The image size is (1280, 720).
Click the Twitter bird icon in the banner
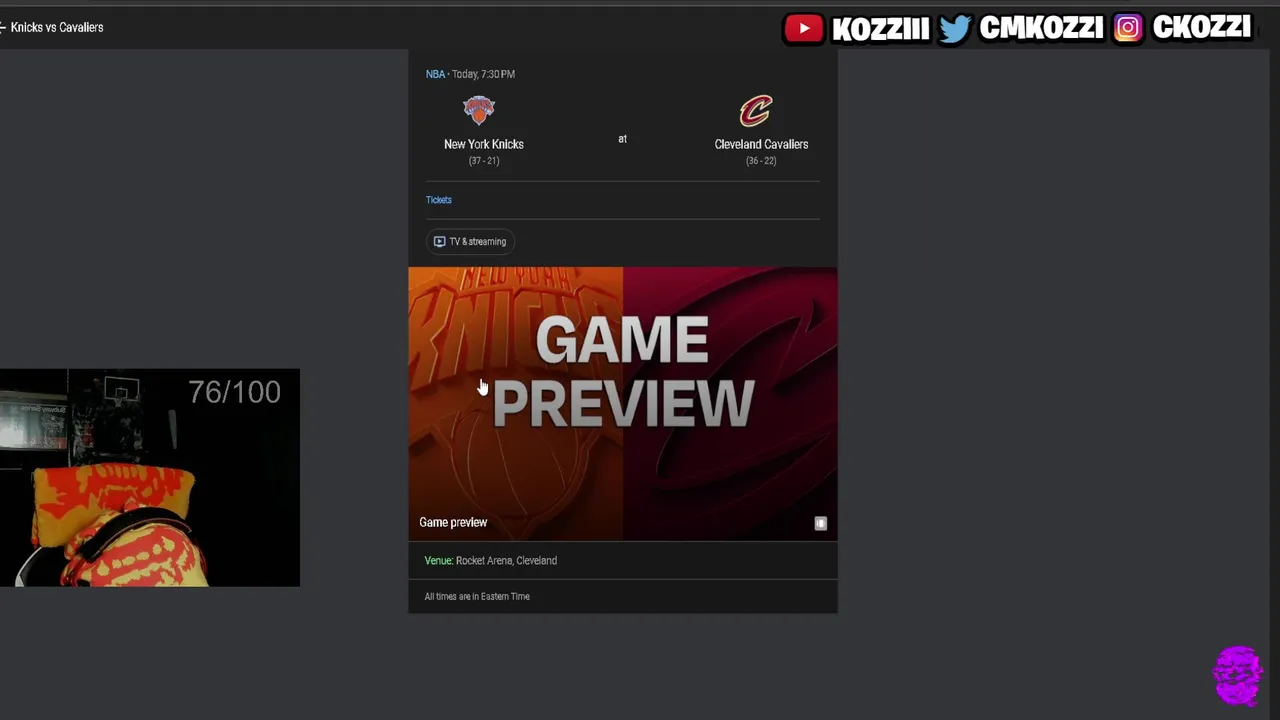point(954,28)
